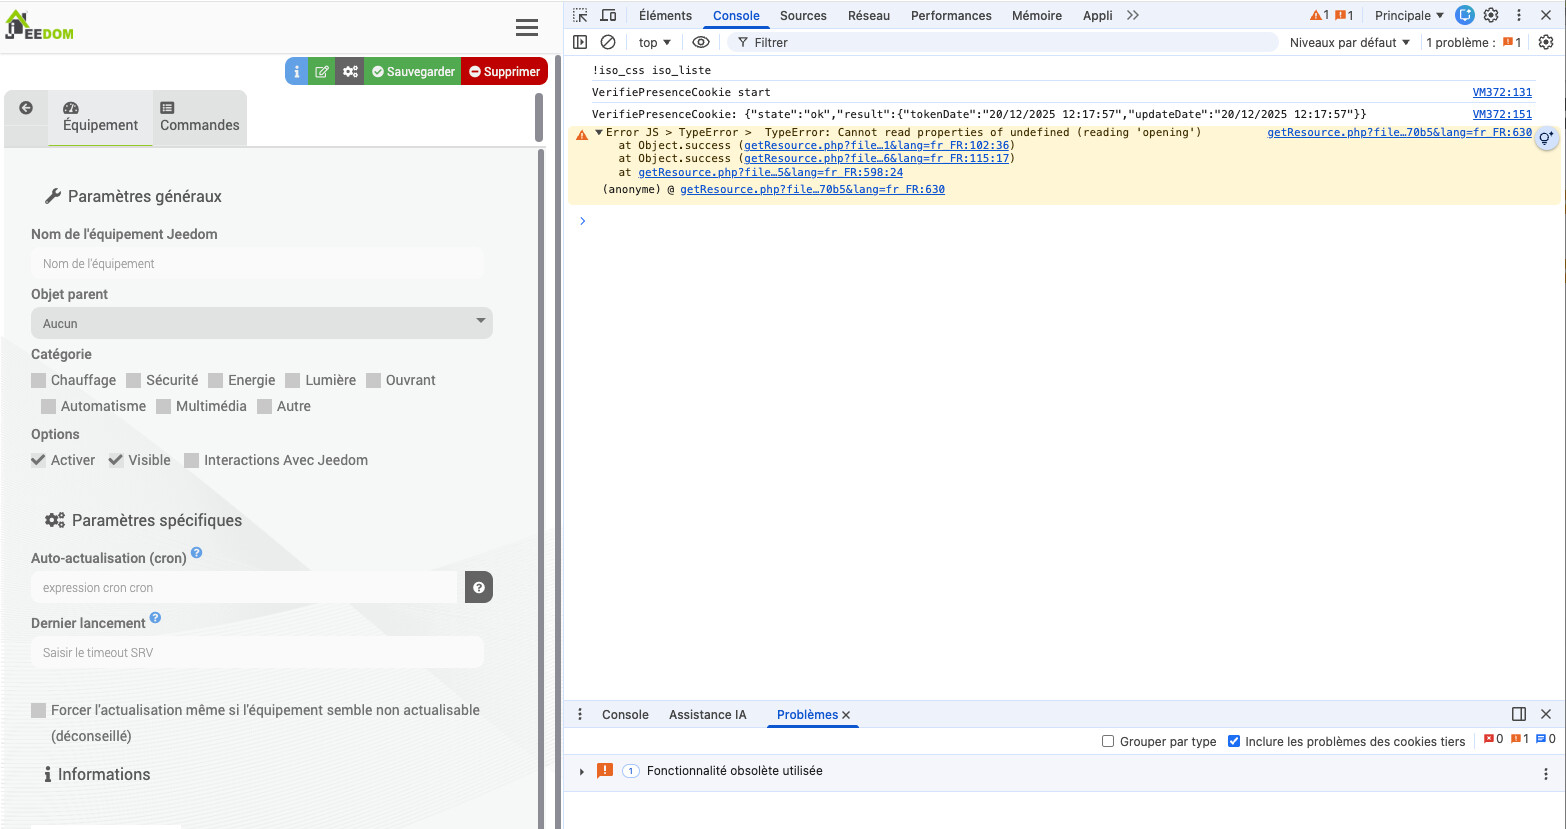The image size is (1566, 829).
Task: Open Niveaux par défaut dropdown
Action: (1349, 42)
